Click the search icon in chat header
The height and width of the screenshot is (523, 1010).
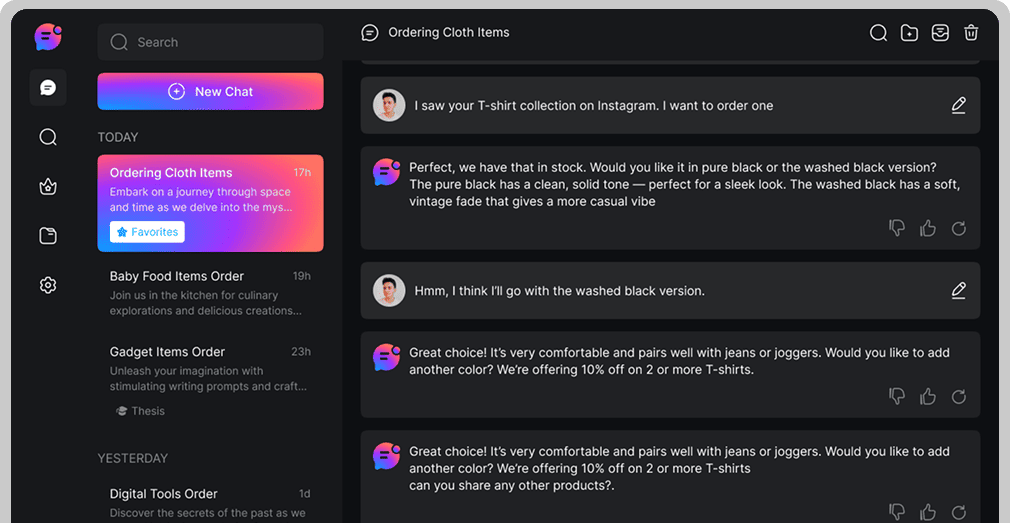(878, 33)
